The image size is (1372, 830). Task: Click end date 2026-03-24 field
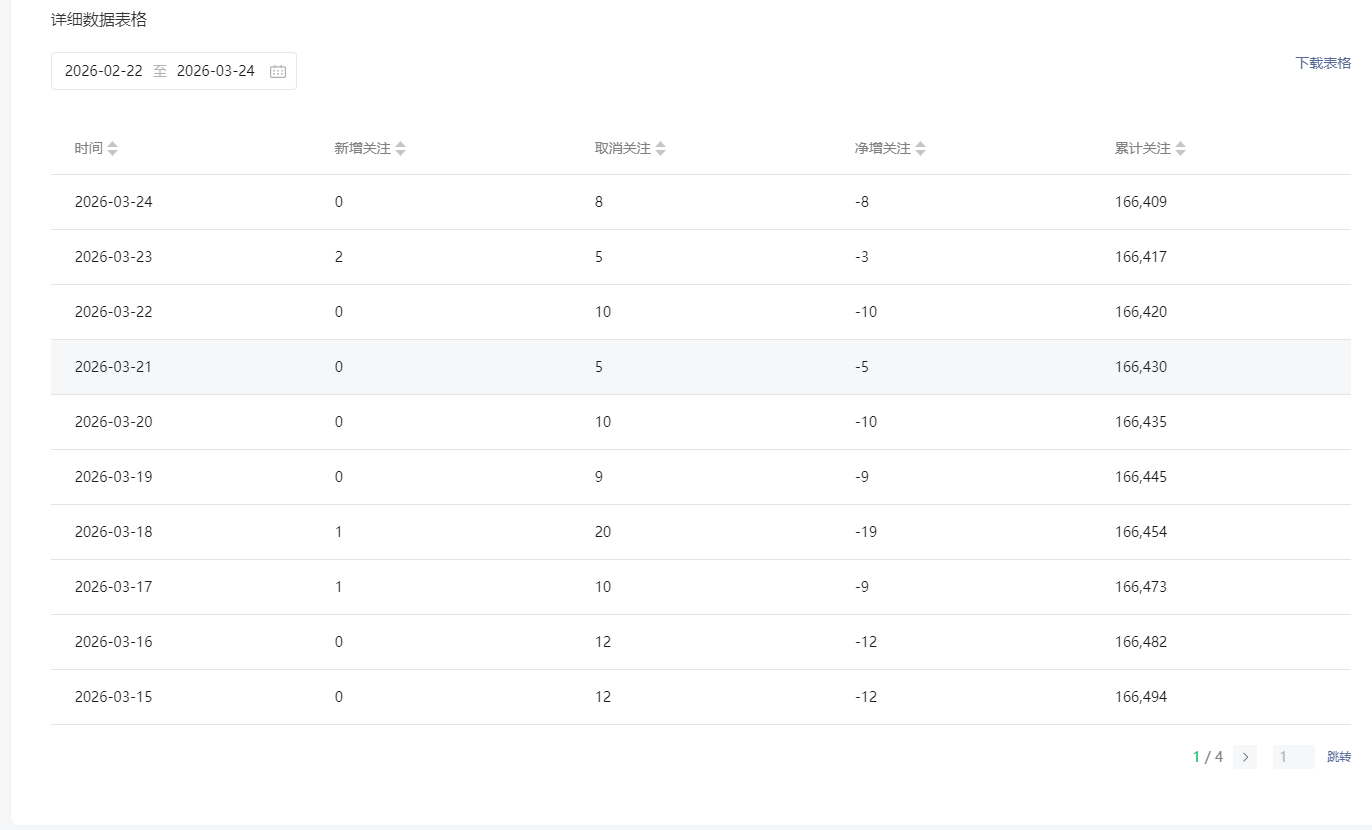[216, 71]
